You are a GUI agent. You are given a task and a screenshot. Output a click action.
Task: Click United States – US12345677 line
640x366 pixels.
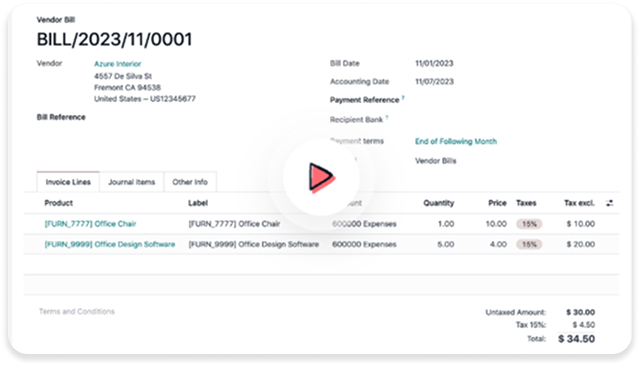[145, 99]
